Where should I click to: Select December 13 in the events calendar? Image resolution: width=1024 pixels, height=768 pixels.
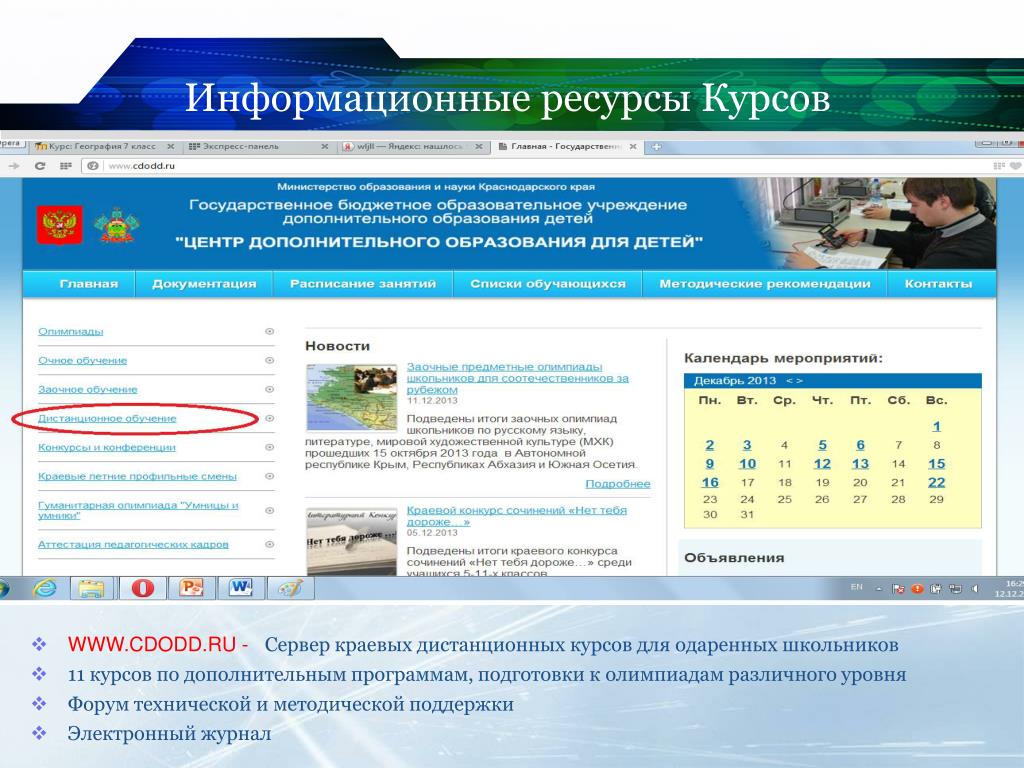pos(860,464)
